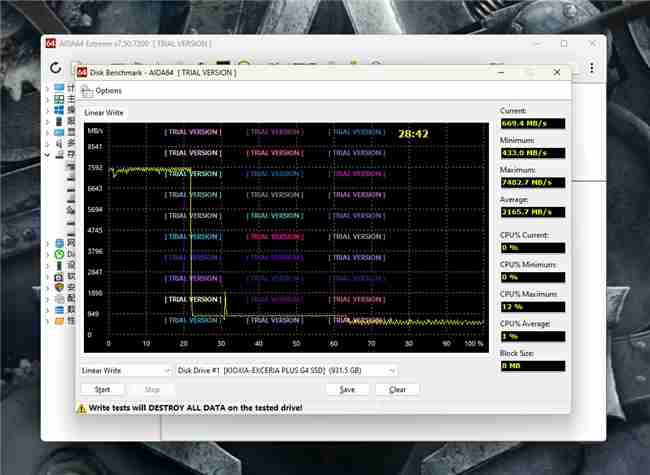Image resolution: width=650 pixels, height=475 pixels.
Task: Select the shield security icon in sidebar
Action: [x=58, y=287]
